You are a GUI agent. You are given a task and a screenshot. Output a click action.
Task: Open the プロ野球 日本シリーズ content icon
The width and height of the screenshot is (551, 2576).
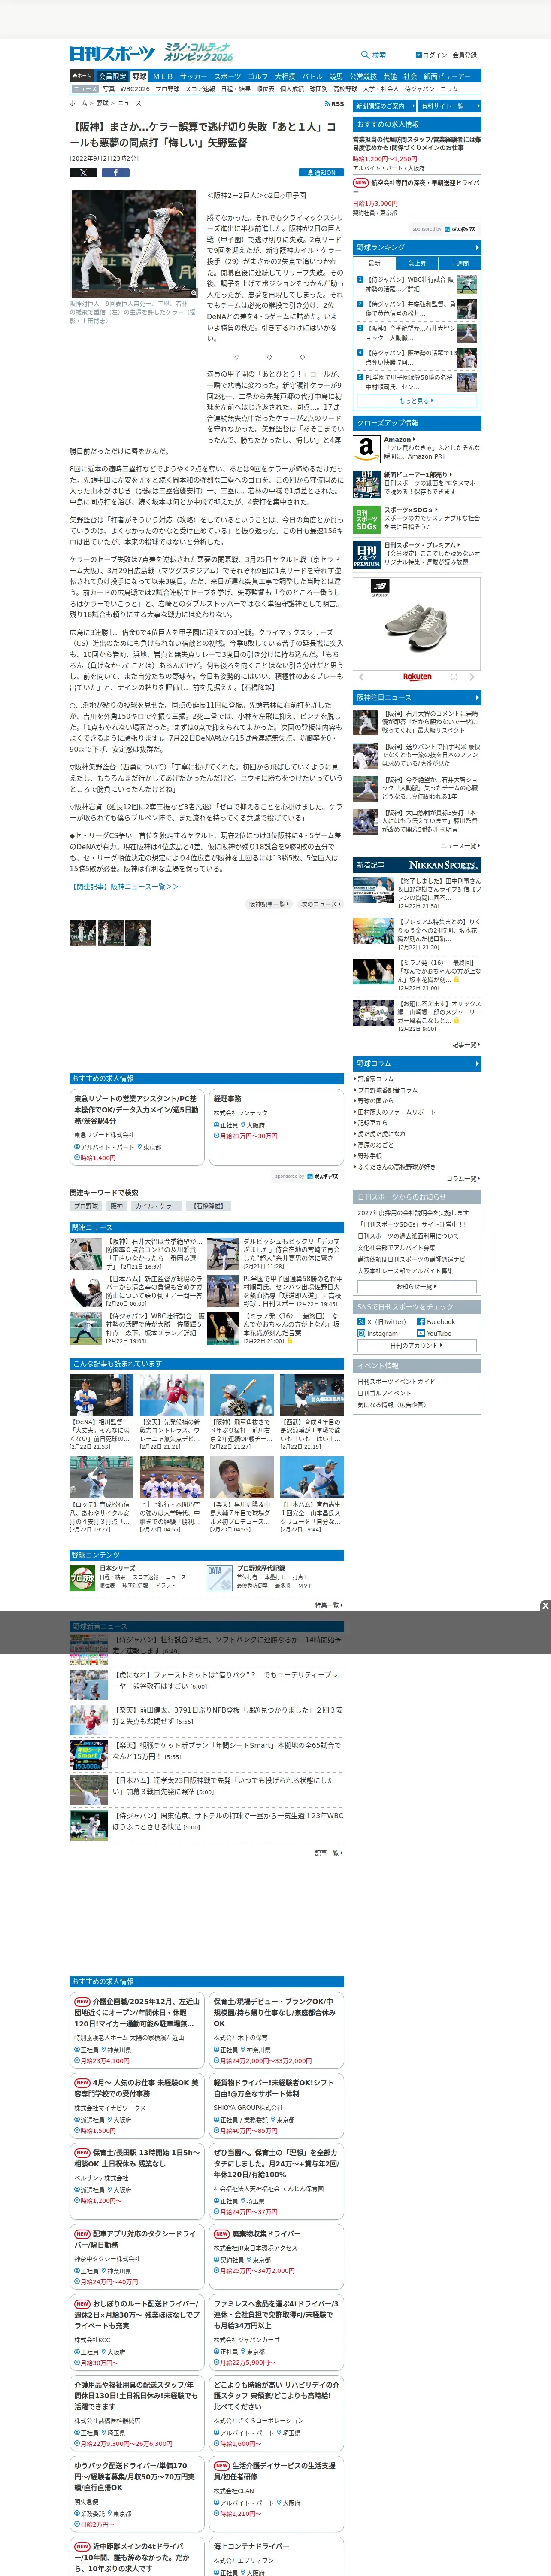click(x=82, y=1577)
